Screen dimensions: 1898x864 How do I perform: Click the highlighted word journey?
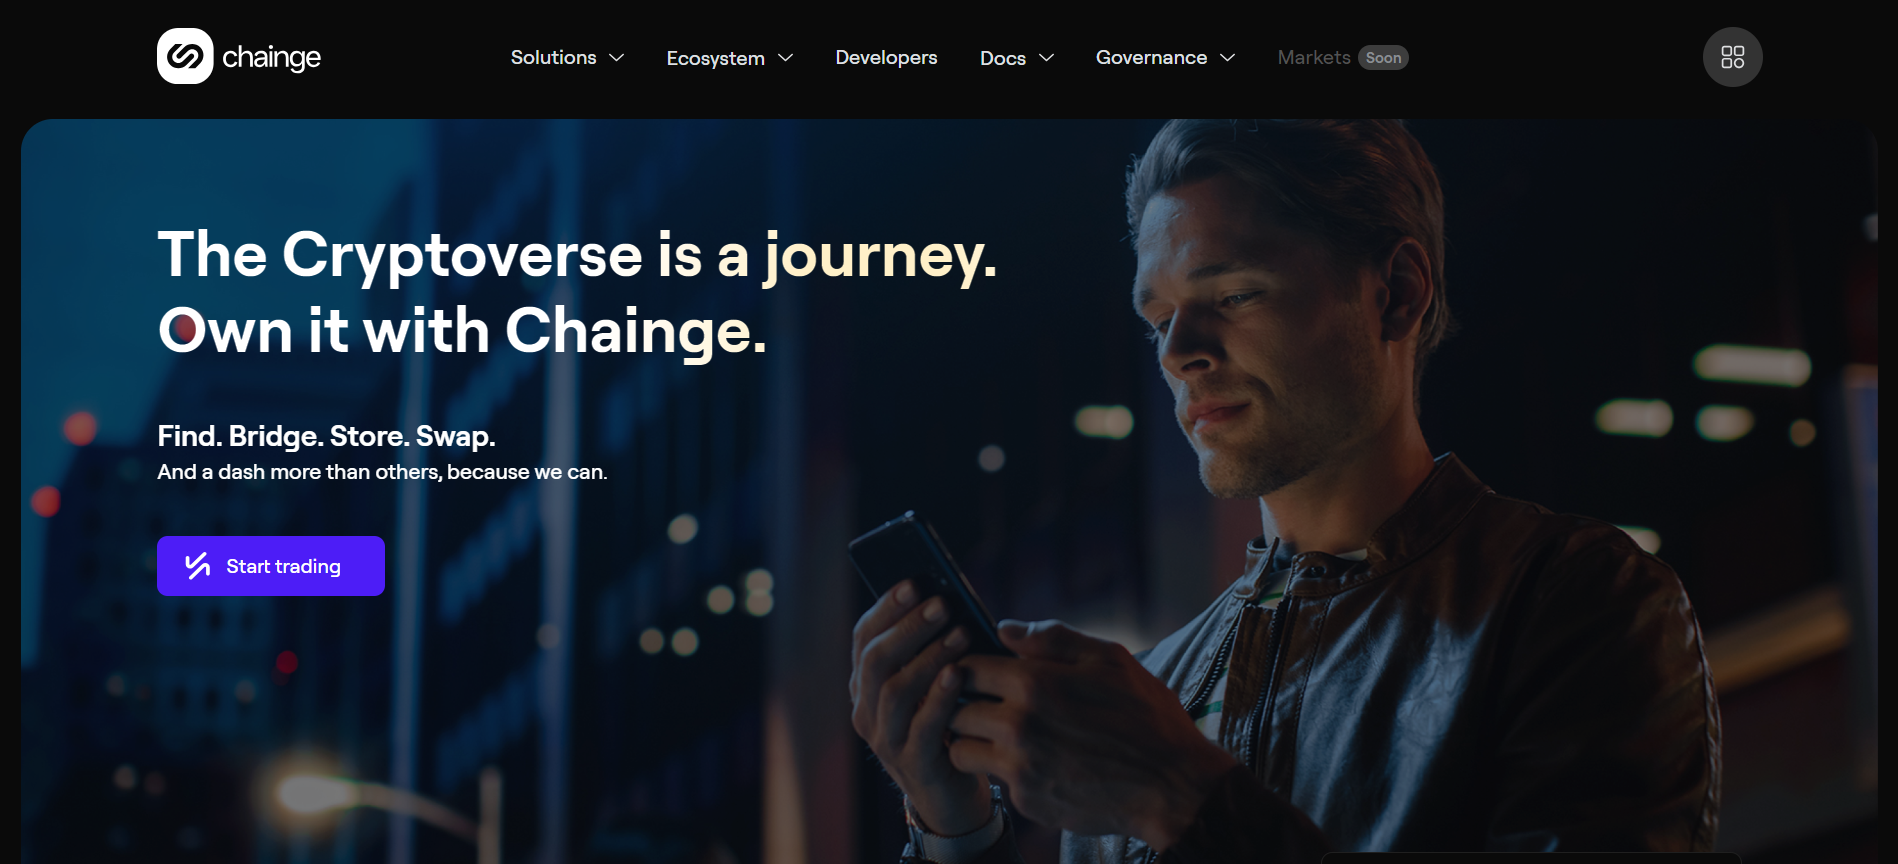880,257
